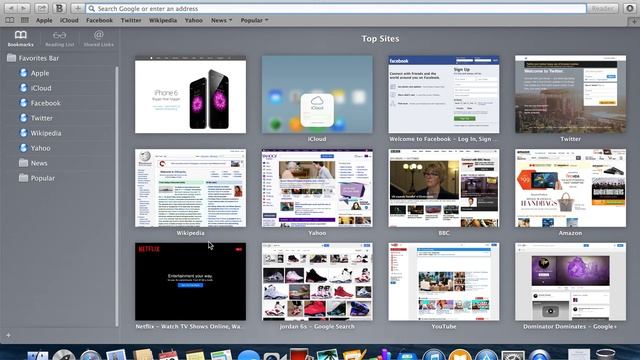Screen dimensions: 640x360
Task: Switch to the Reading List sidebar tab
Action: pyautogui.click(x=60, y=38)
